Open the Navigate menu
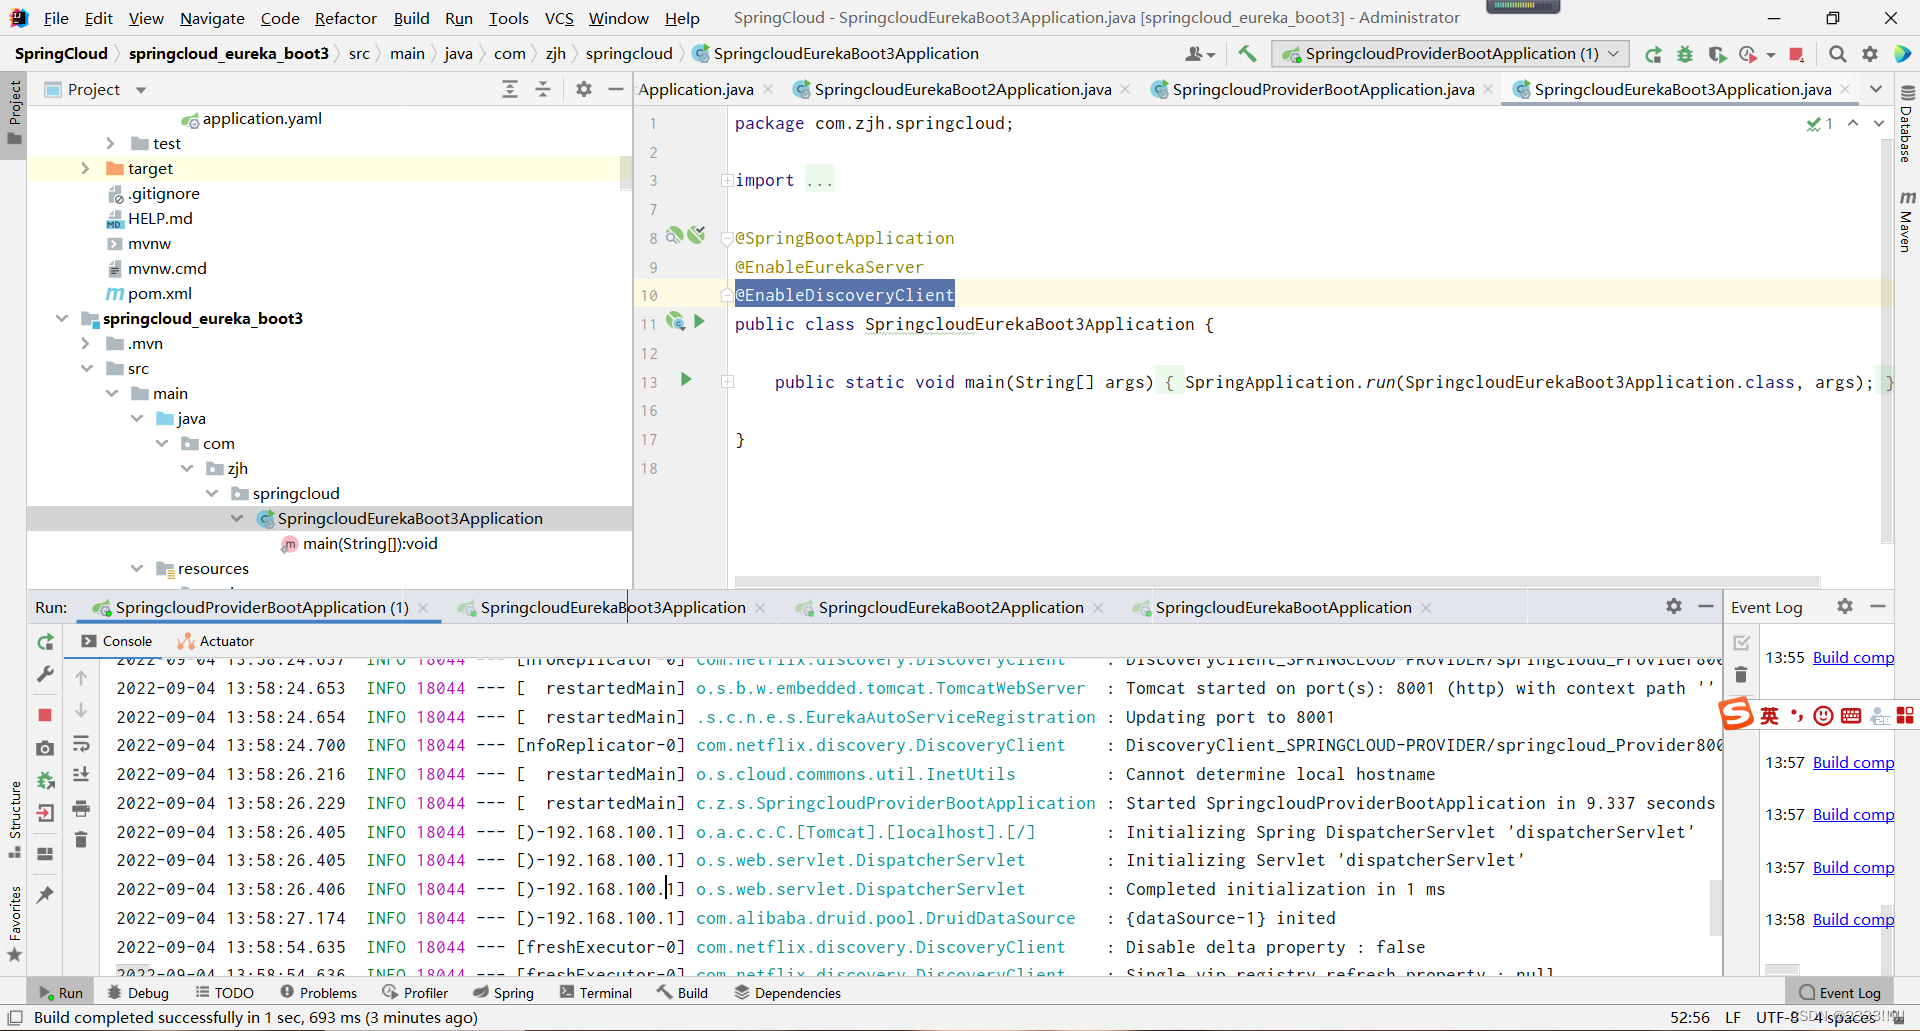The width and height of the screenshot is (1920, 1031). (212, 18)
